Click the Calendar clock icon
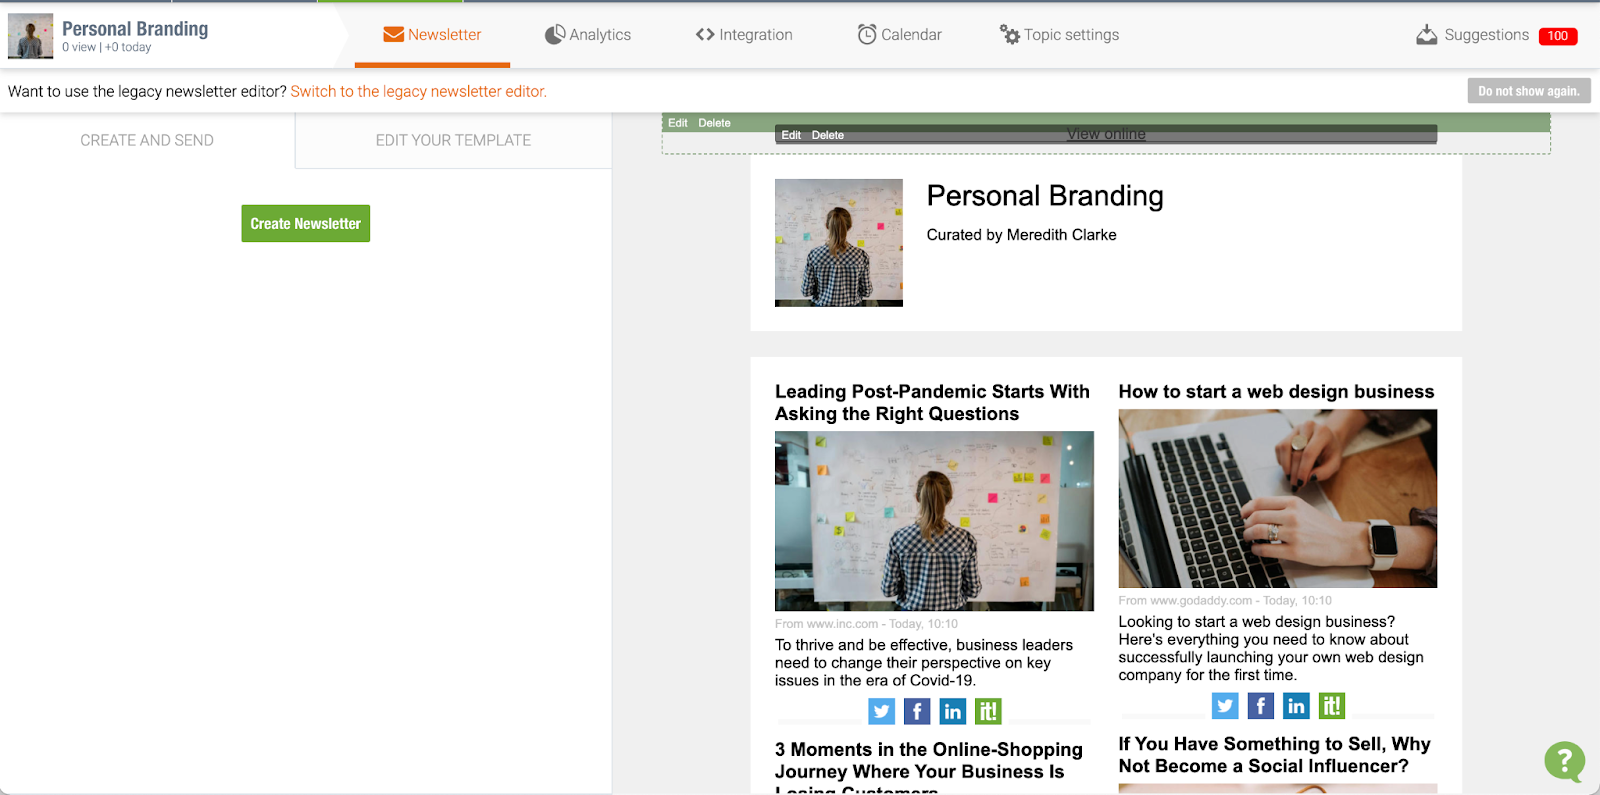 click(867, 35)
